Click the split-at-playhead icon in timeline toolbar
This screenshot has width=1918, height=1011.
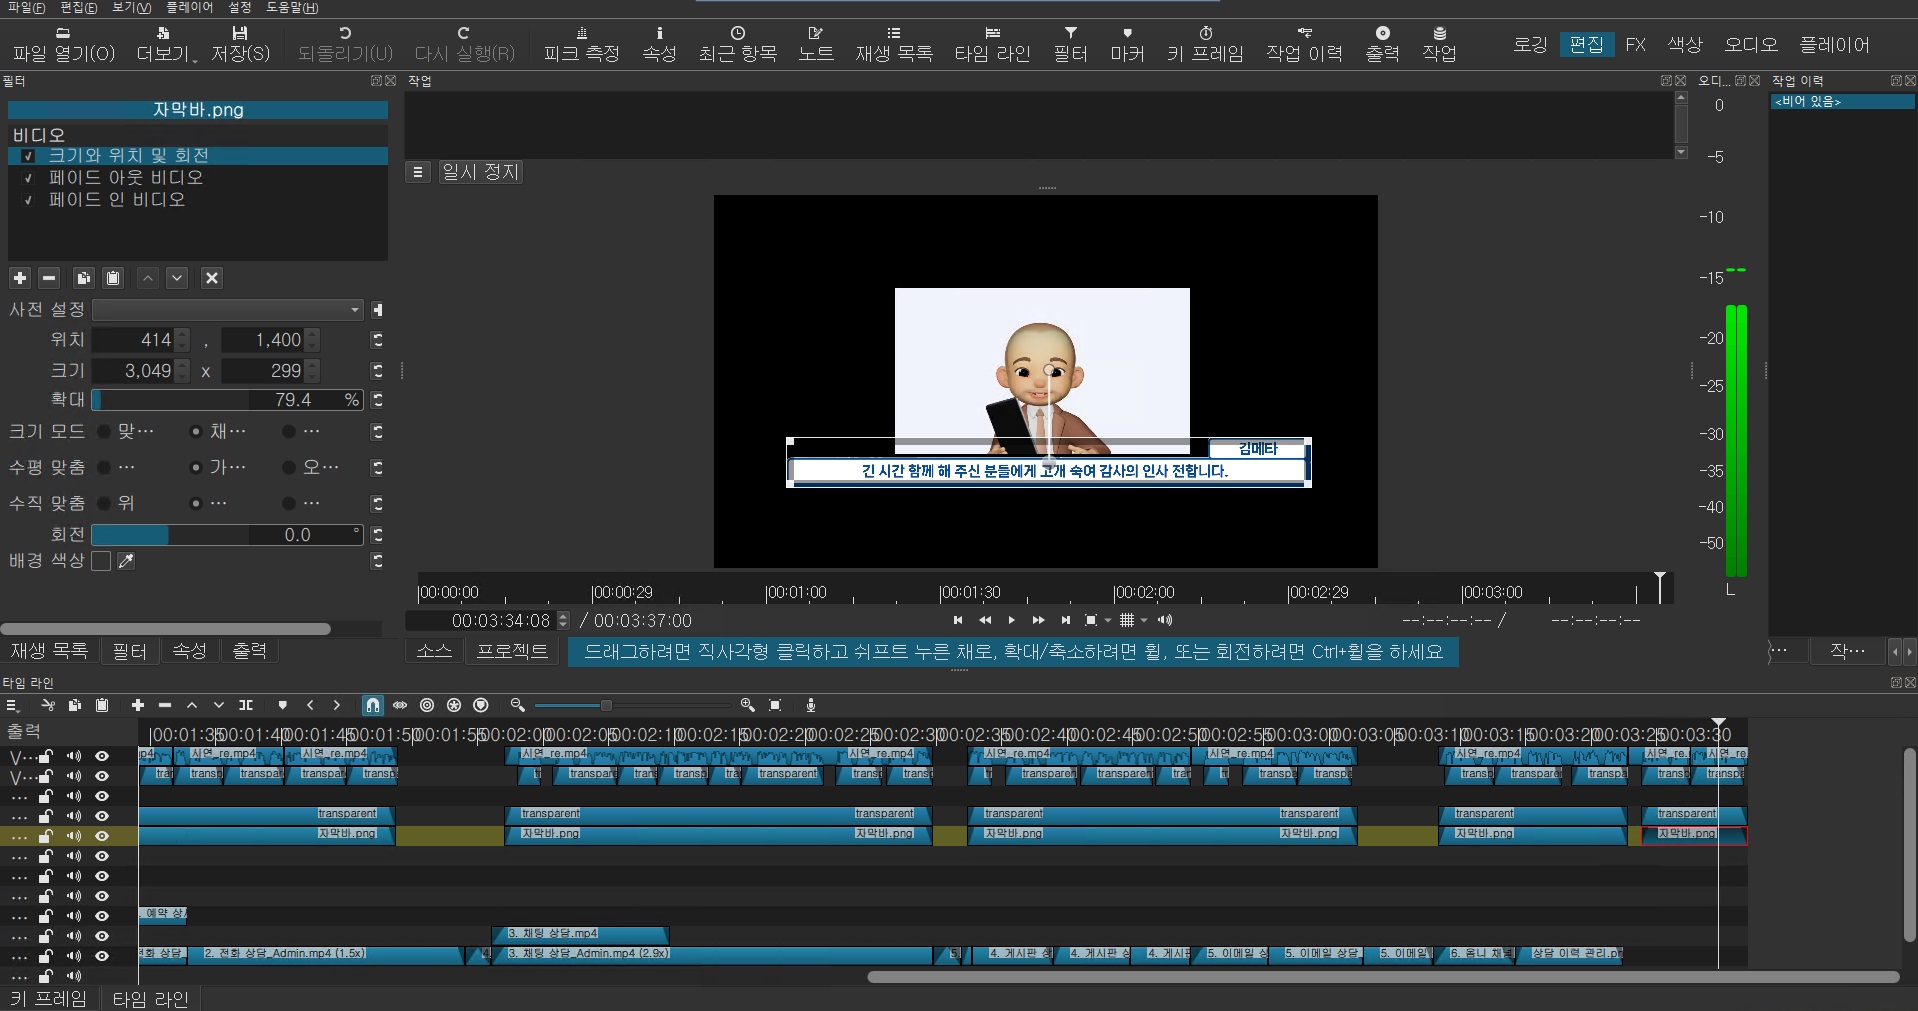pyautogui.click(x=246, y=706)
